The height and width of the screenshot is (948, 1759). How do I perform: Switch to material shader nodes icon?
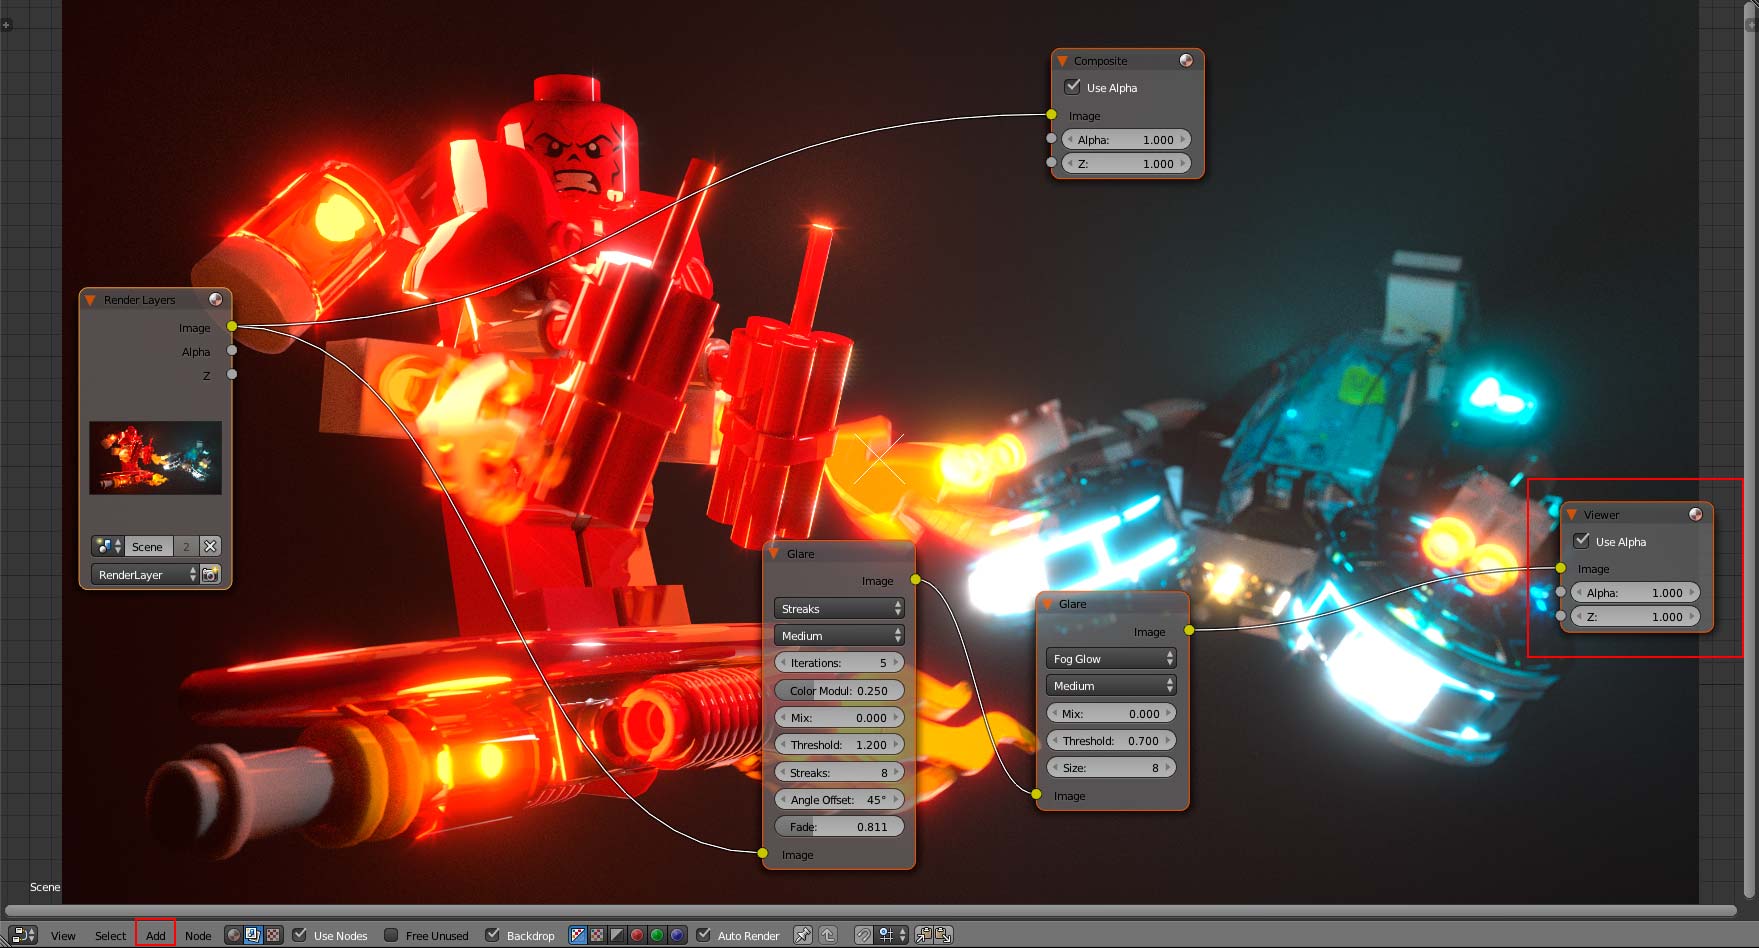tap(234, 935)
